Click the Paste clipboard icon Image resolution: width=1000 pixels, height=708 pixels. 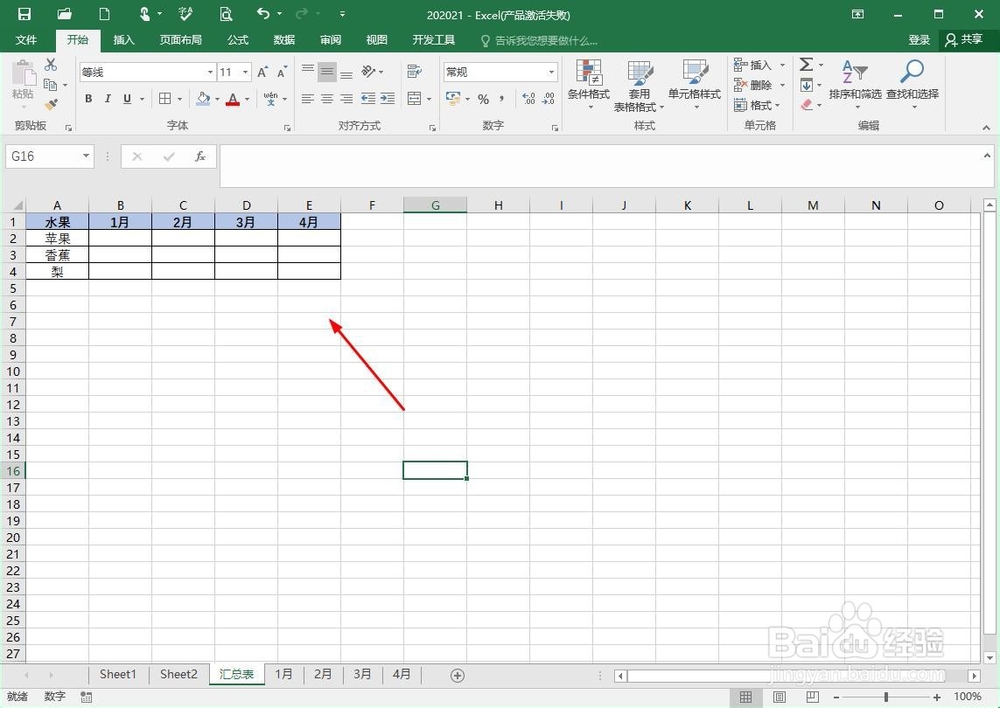(x=23, y=74)
